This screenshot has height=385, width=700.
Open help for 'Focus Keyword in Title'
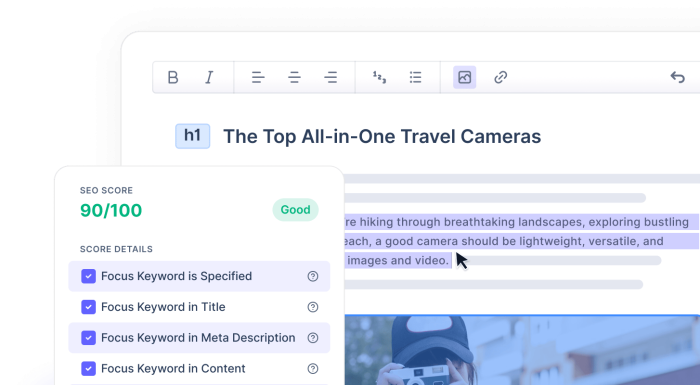click(x=313, y=307)
